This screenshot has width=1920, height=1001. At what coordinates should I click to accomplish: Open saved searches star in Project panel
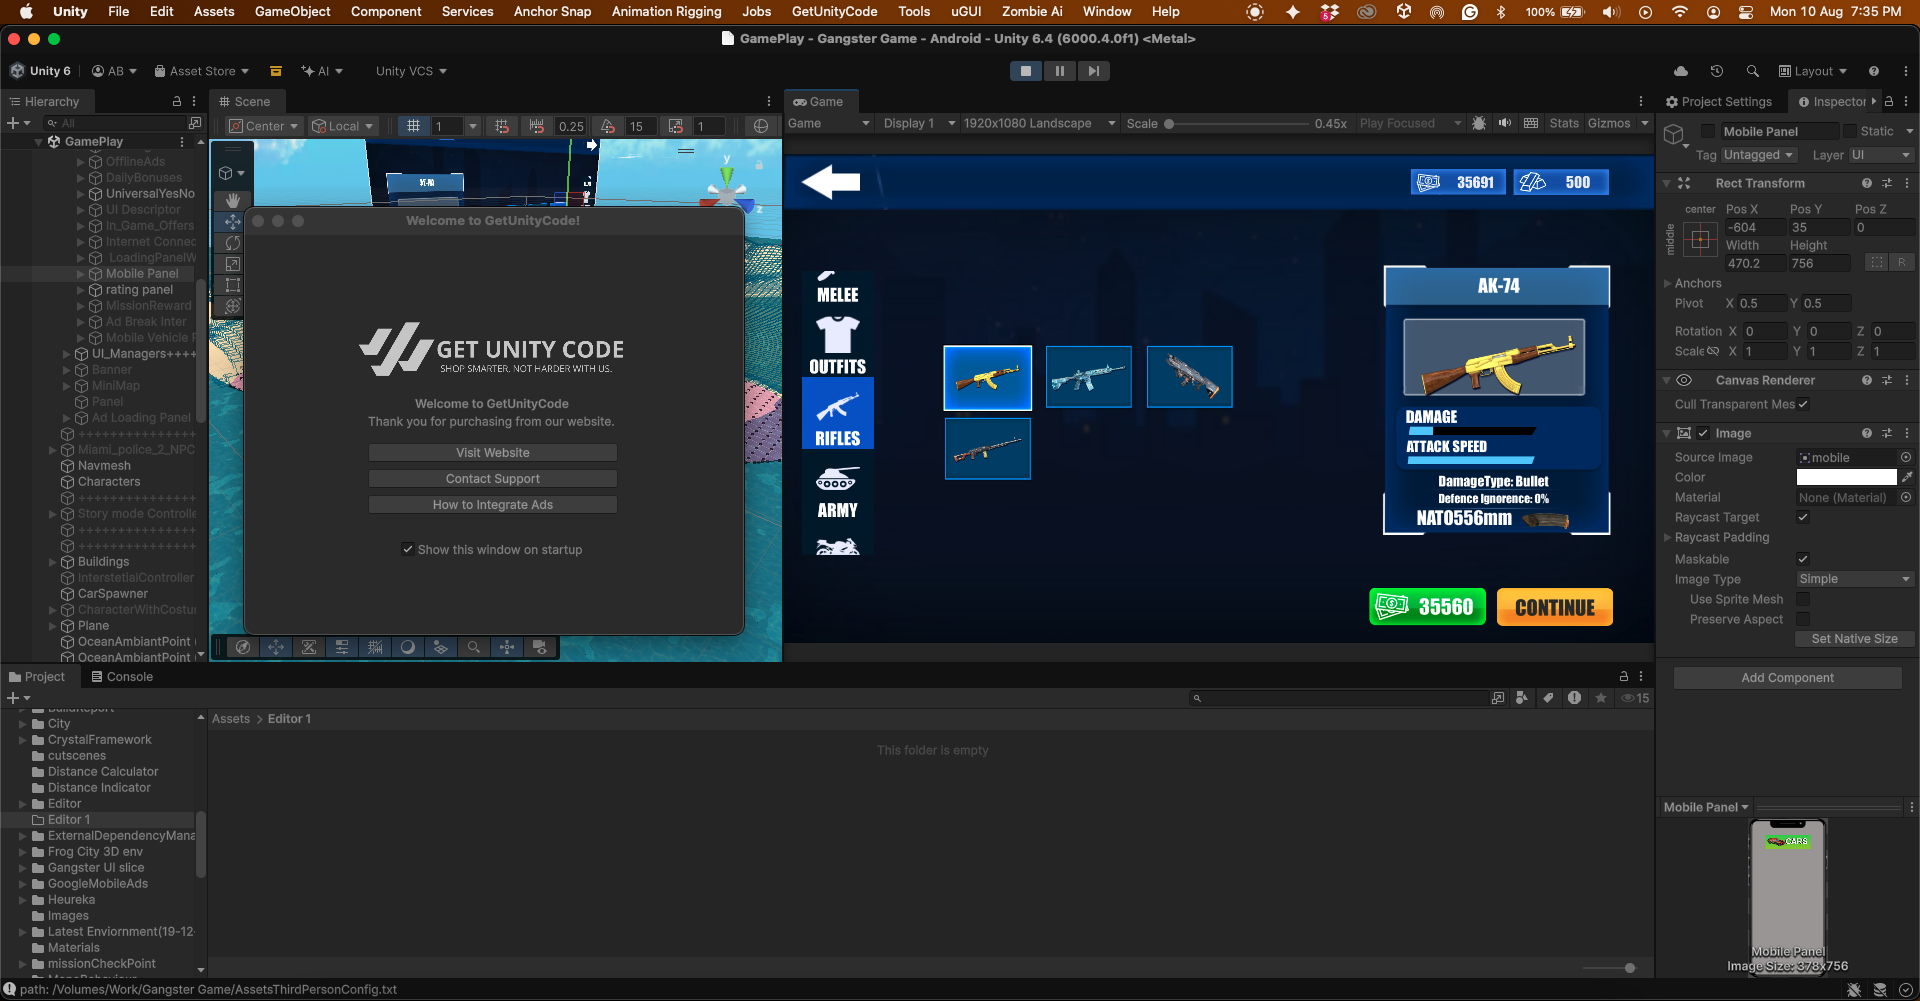click(1601, 698)
